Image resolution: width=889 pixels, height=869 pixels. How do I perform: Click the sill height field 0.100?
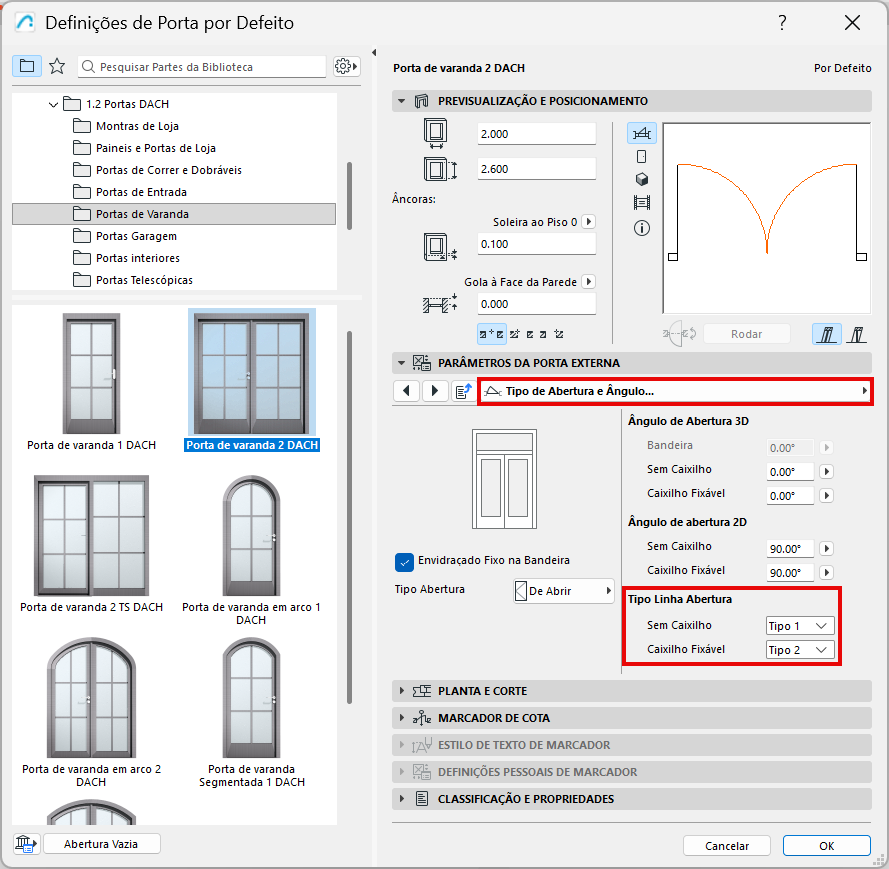(536, 244)
